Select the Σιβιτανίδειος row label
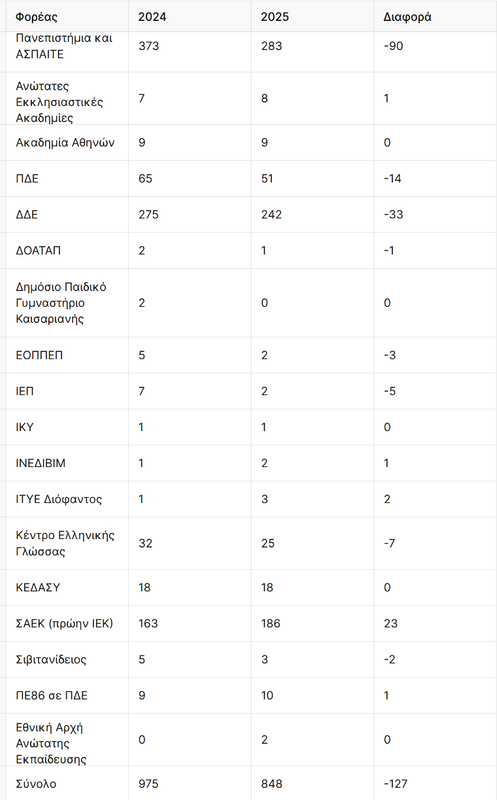Image resolution: width=497 pixels, height=800 pixels. coord(51,660)
